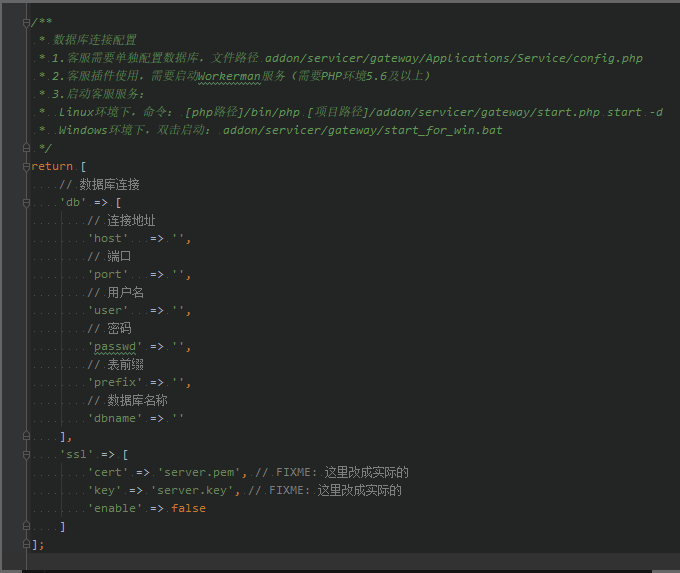680x573 pixels.
Task: Click the 'server.pem' string
Action: pos(199,472)
